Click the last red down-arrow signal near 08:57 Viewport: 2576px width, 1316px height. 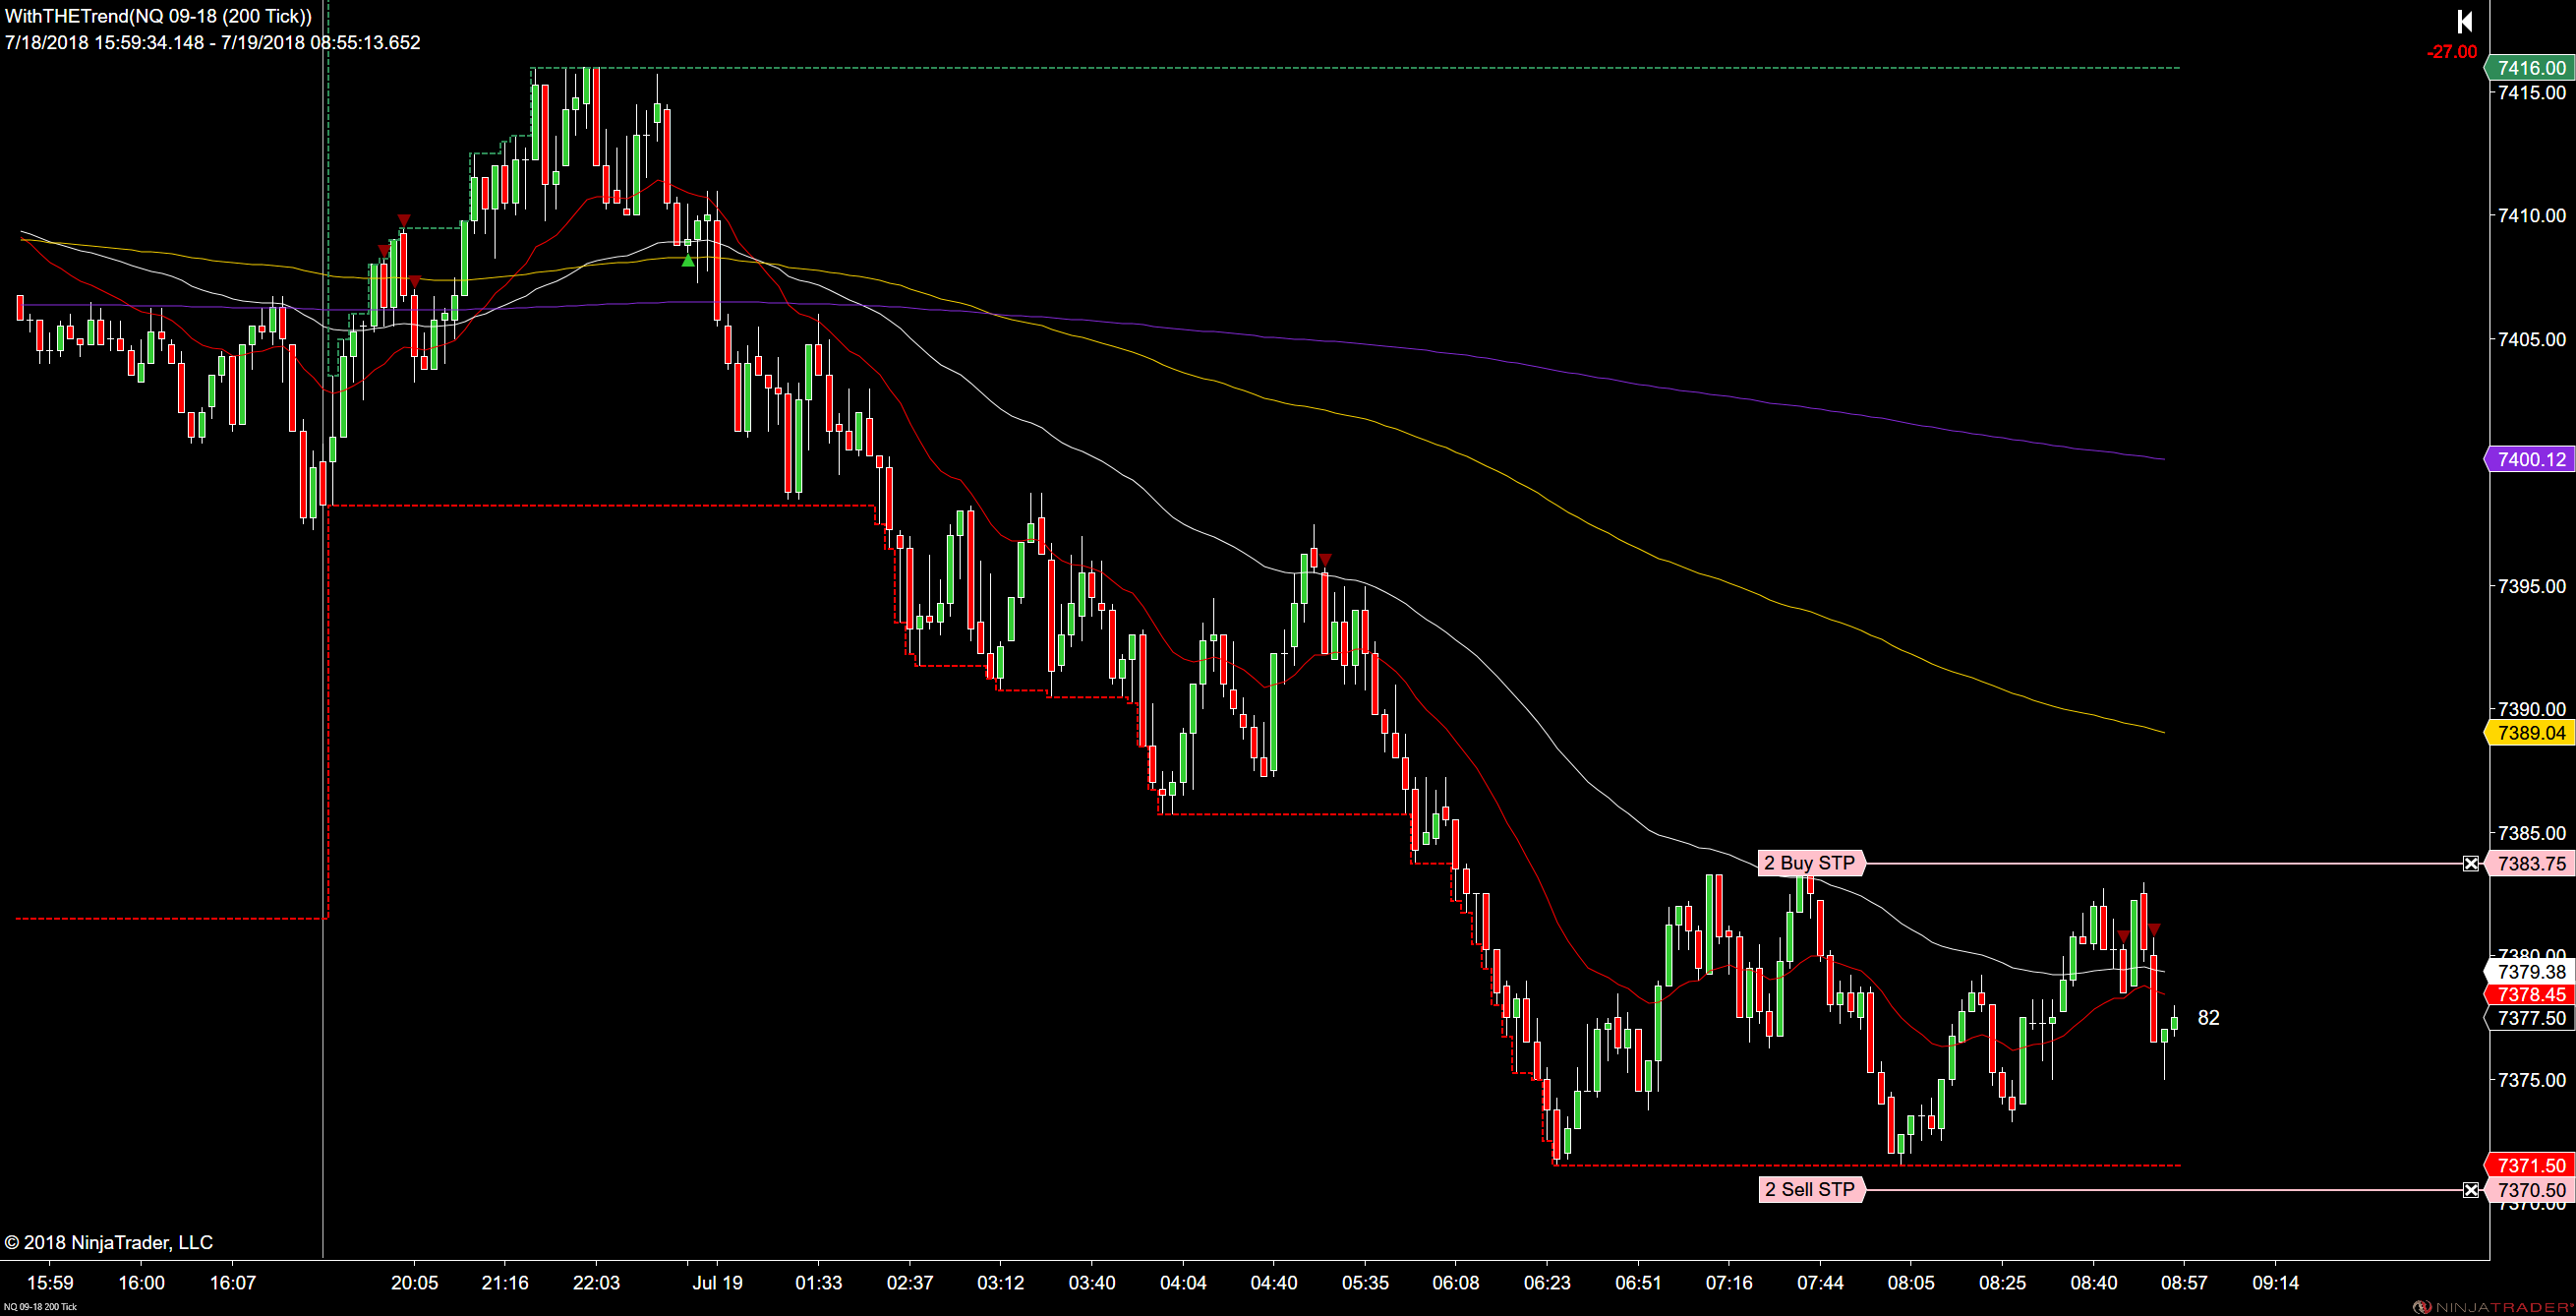click(x=2153, y=930)
